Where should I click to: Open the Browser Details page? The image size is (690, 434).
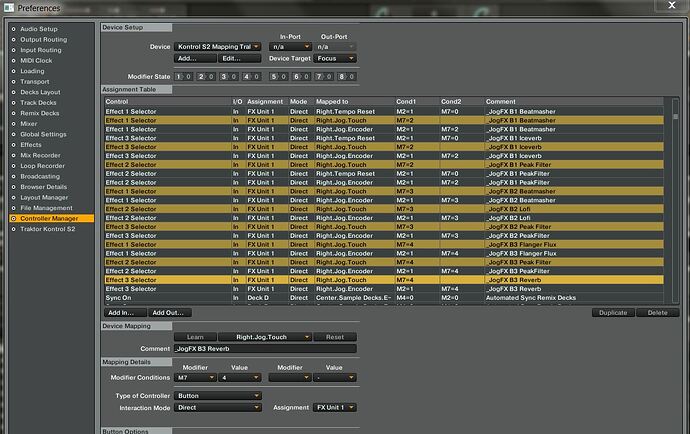[43, 186]
